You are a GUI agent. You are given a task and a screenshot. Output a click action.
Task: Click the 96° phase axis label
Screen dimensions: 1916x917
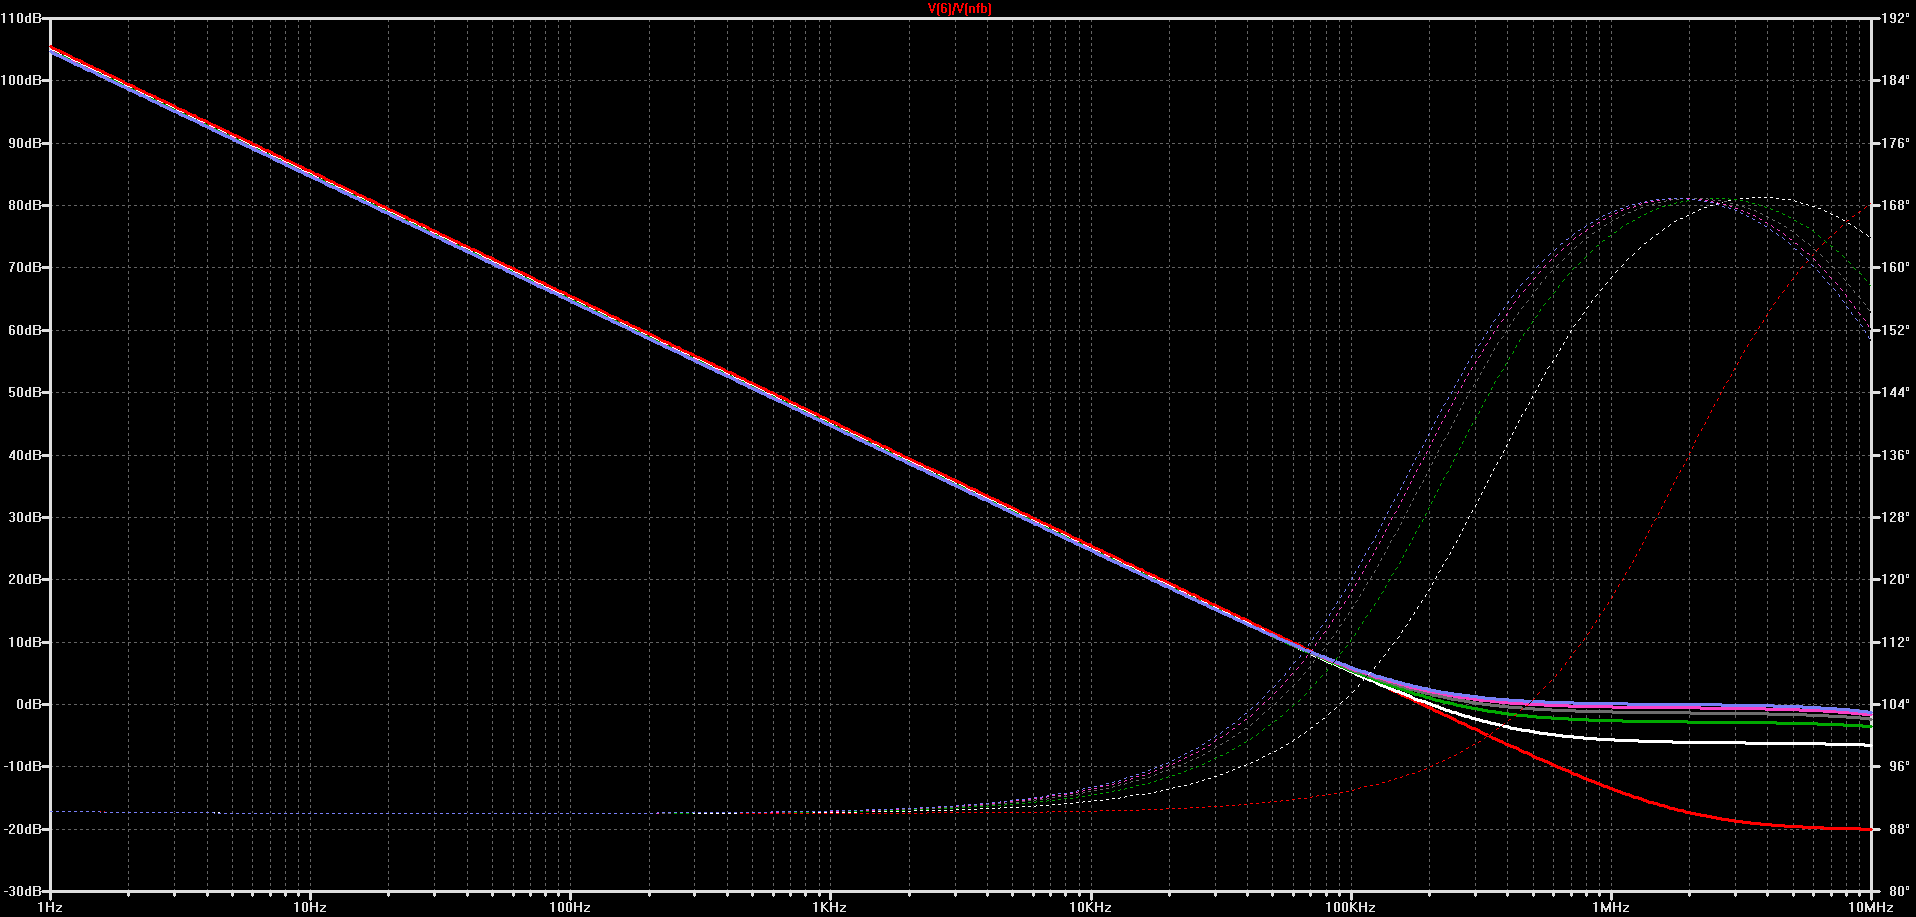[1899, 766]
